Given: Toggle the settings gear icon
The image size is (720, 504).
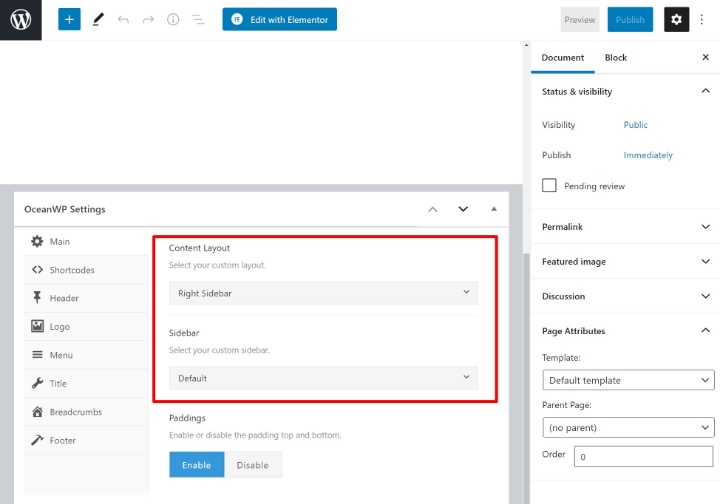Looking at the screenshot, I should [x=677, y=20].
